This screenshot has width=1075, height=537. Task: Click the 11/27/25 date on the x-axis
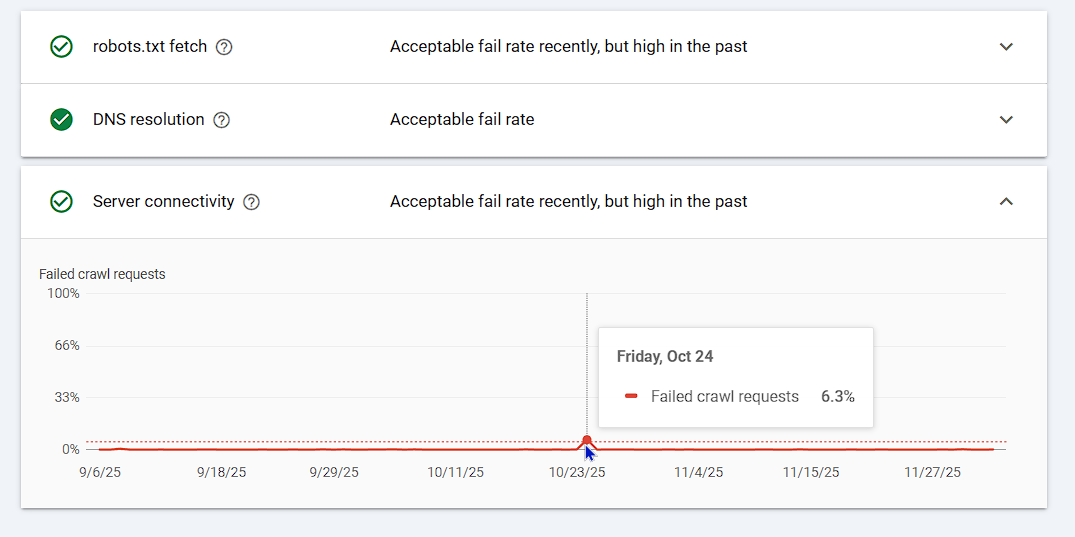[932, 472]
